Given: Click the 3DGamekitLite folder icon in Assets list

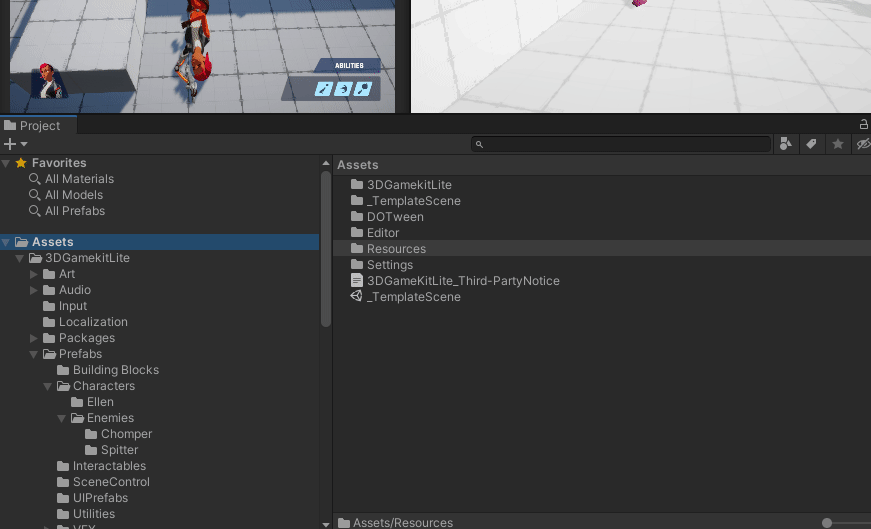Looking at the screenshot, I should (x=357, y=184).
